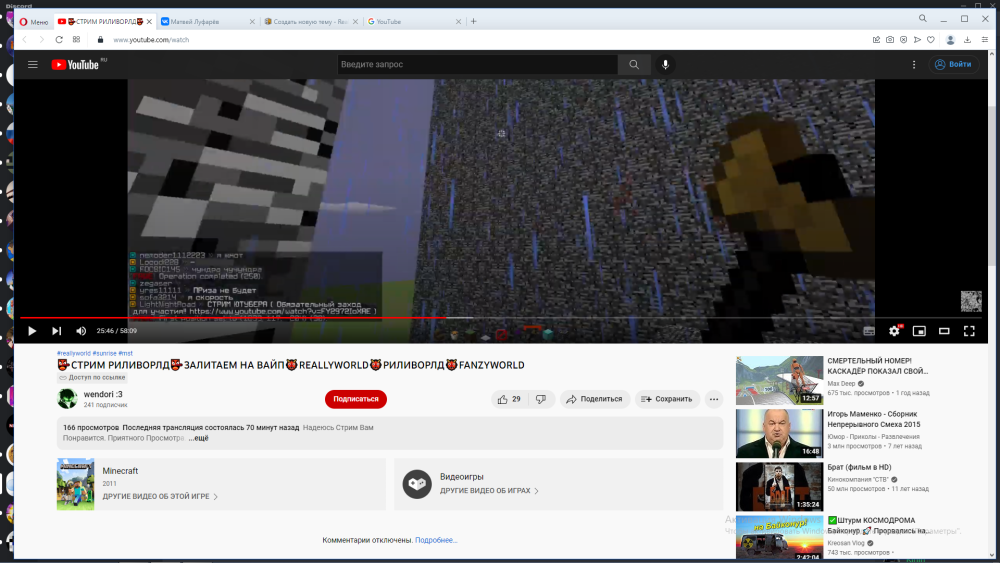Open YouTube settings three-dot menu
This screenshot has width=1000, height=563.
coord(914,64)
